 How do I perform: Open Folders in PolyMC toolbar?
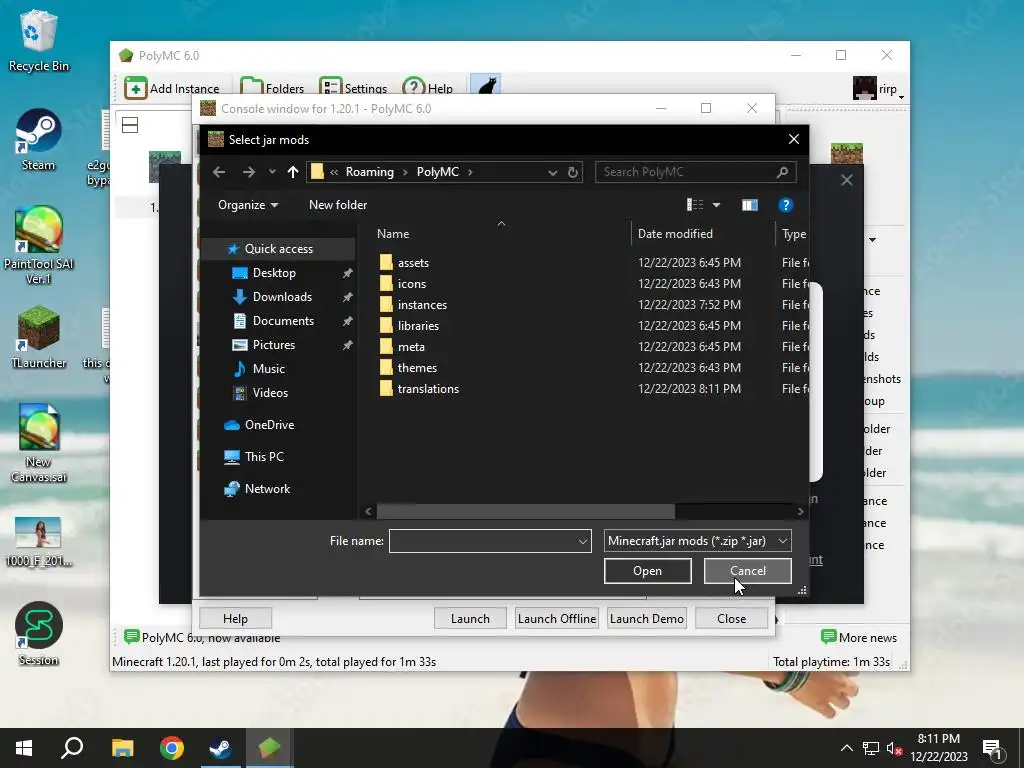(272, 88)
